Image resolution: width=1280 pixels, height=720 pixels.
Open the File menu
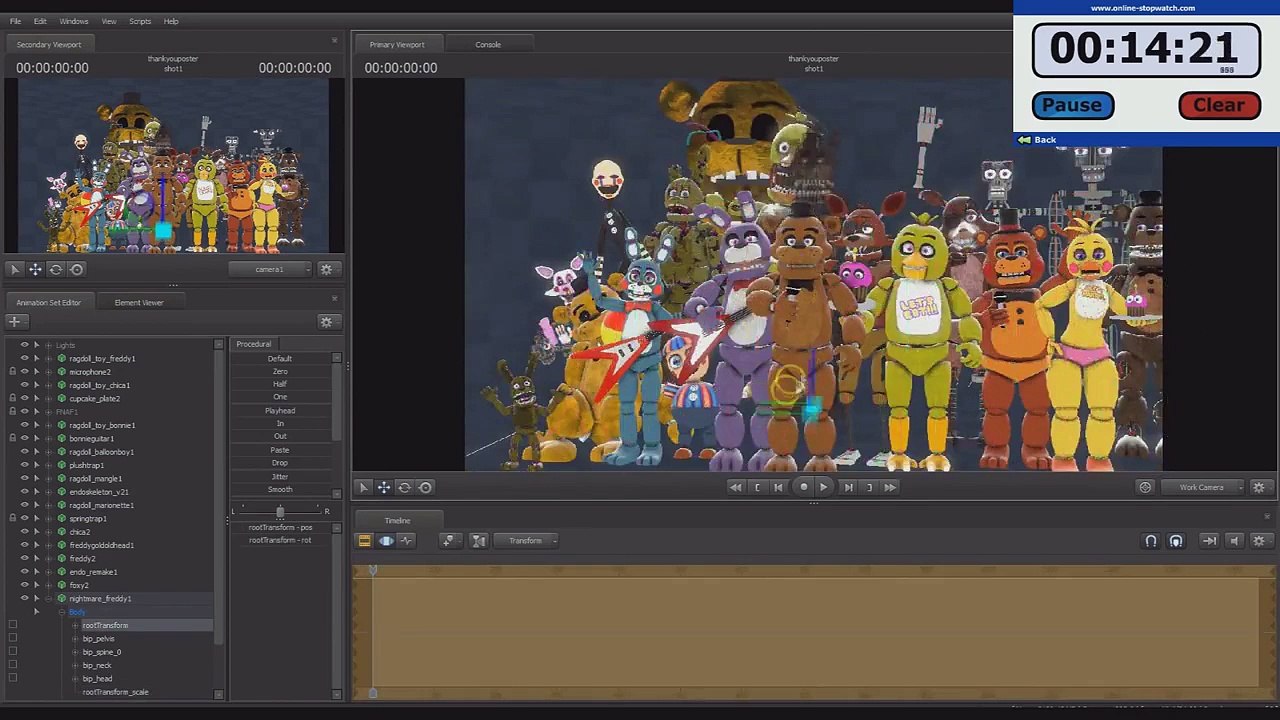(x=16, y=21)
